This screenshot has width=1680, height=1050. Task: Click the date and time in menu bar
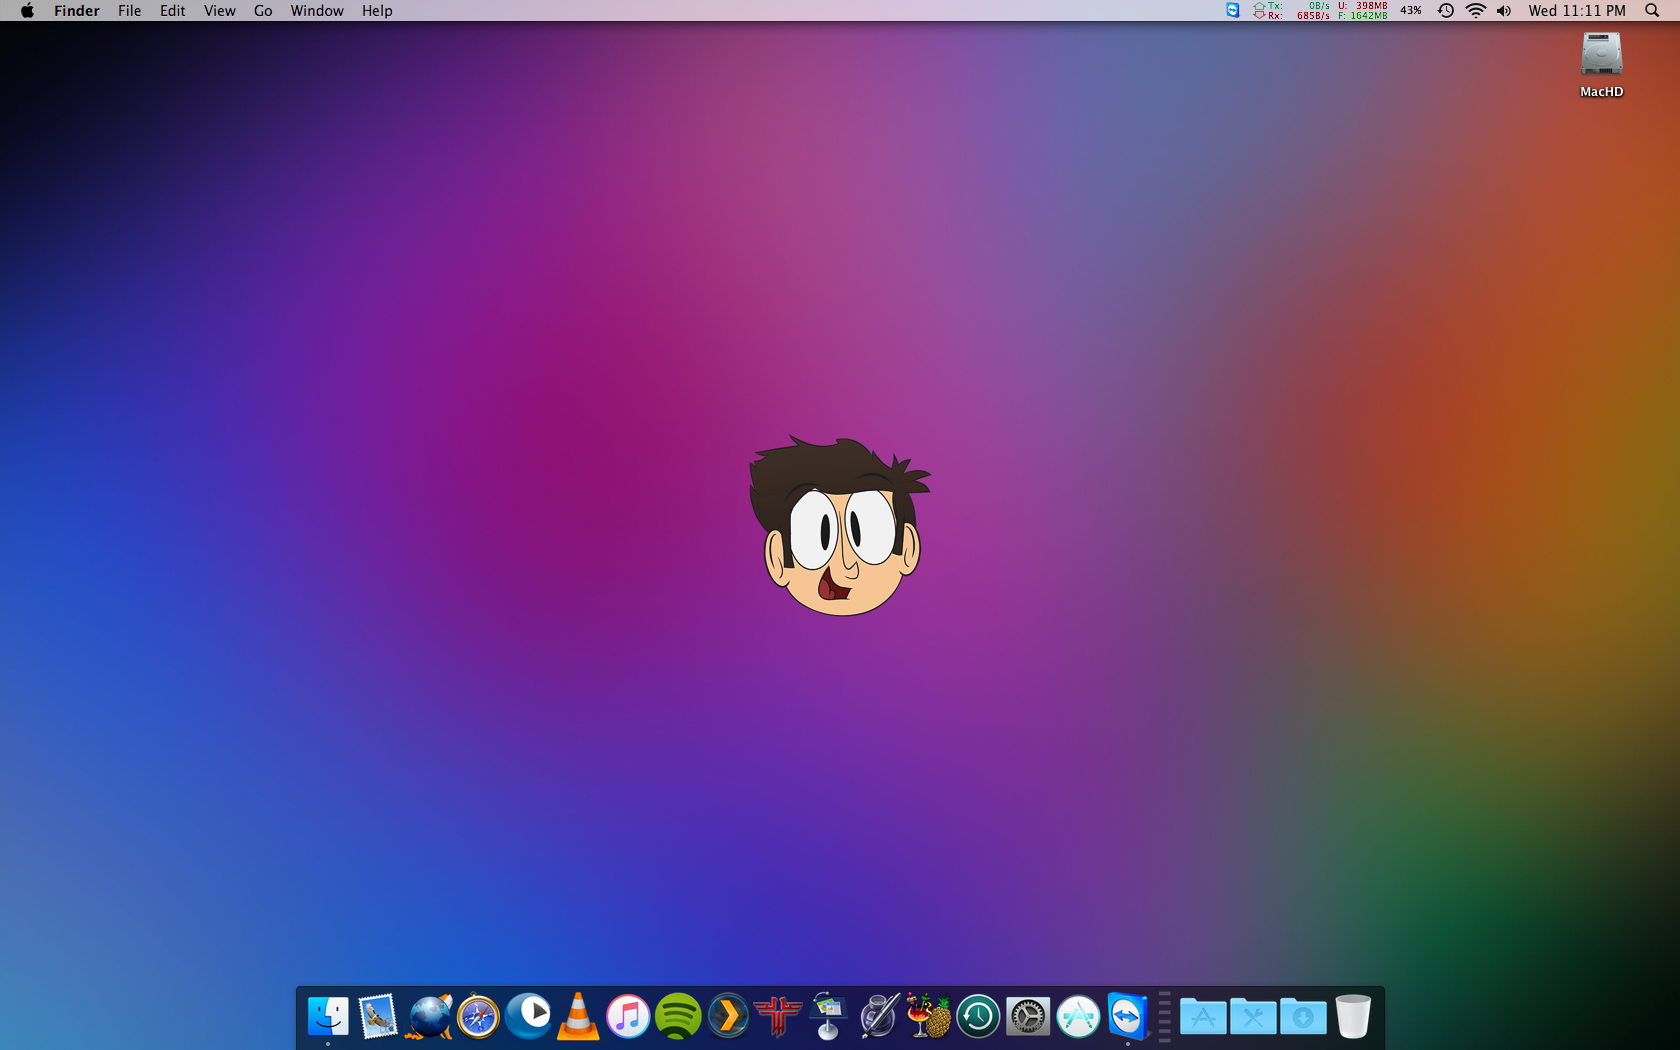1576,11
